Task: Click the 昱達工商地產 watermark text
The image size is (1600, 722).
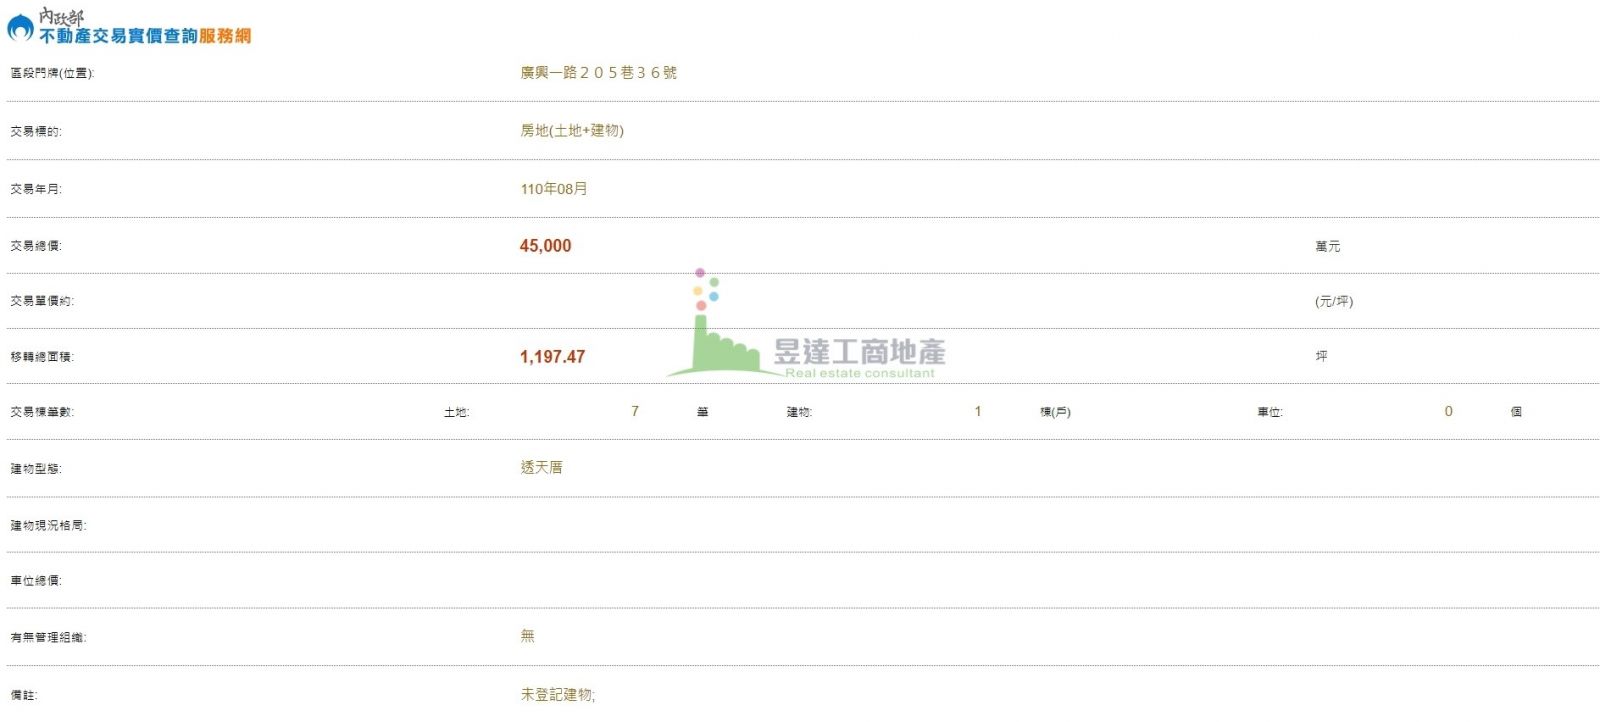Action: click(x=859, y=352)
